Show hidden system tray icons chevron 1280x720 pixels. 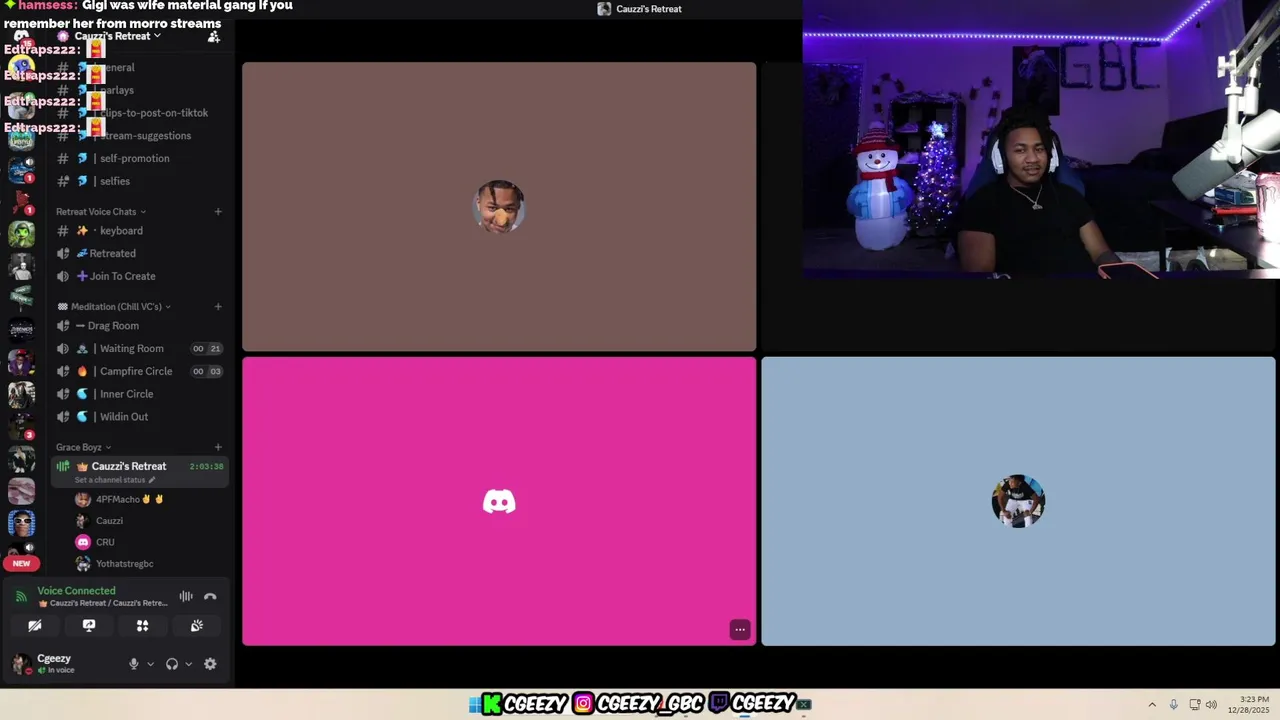click(x=1152, y=705)
